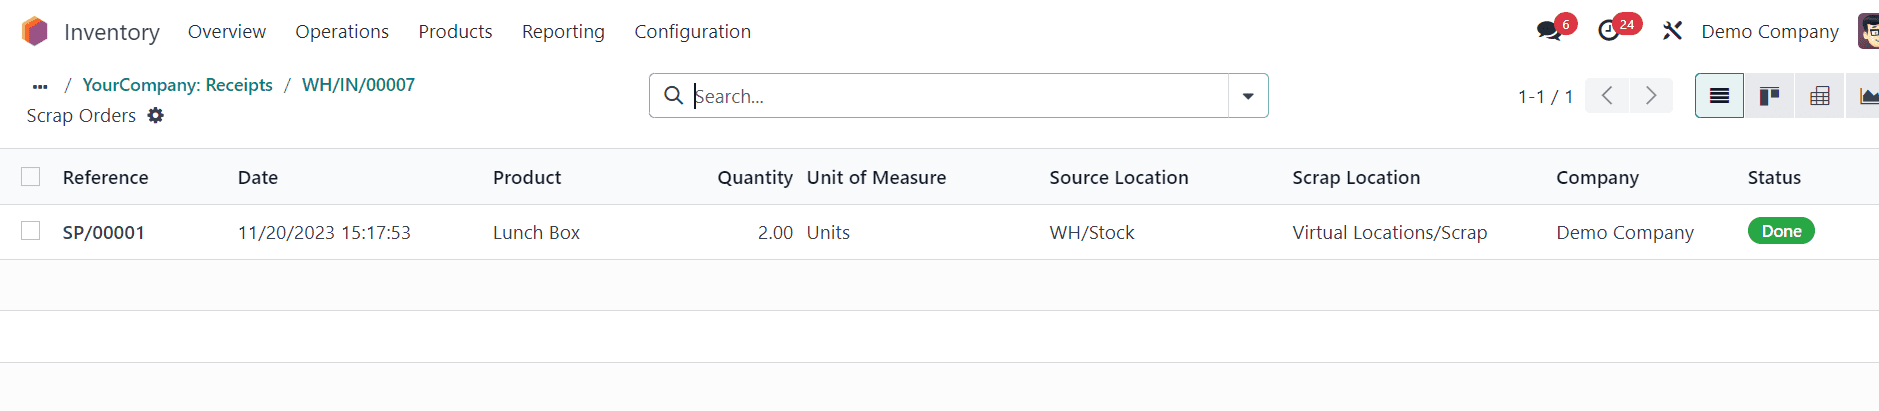Switch to the graph view

(x=1866, y=96)
